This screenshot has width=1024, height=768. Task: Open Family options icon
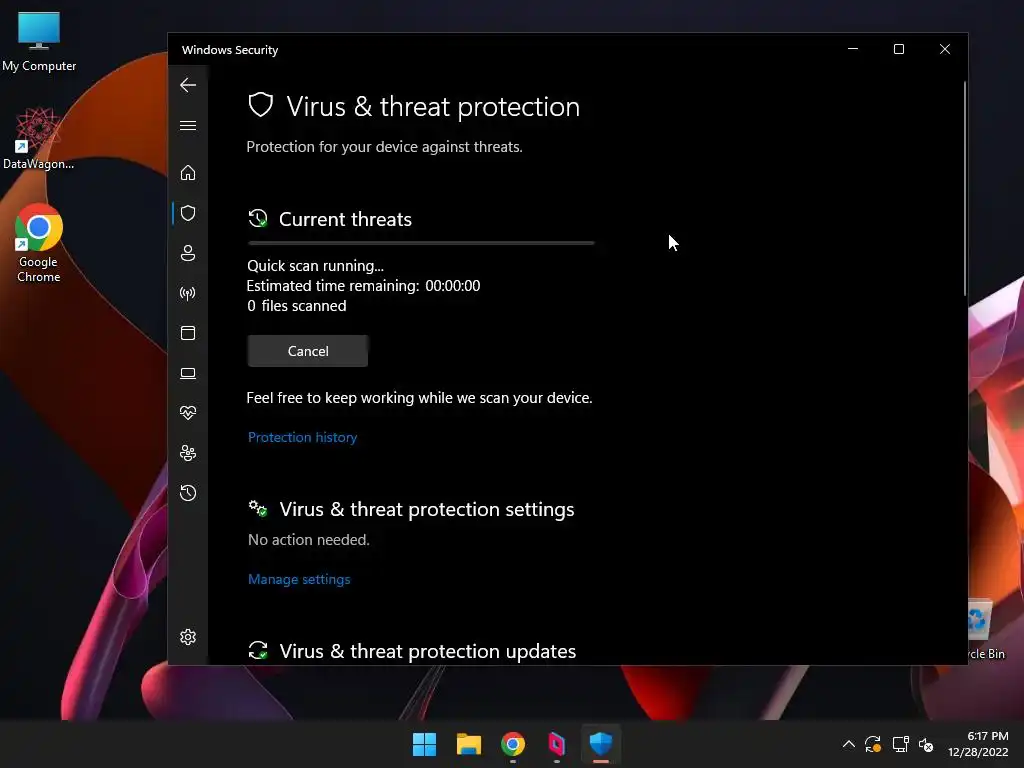(x=188, y=453)
